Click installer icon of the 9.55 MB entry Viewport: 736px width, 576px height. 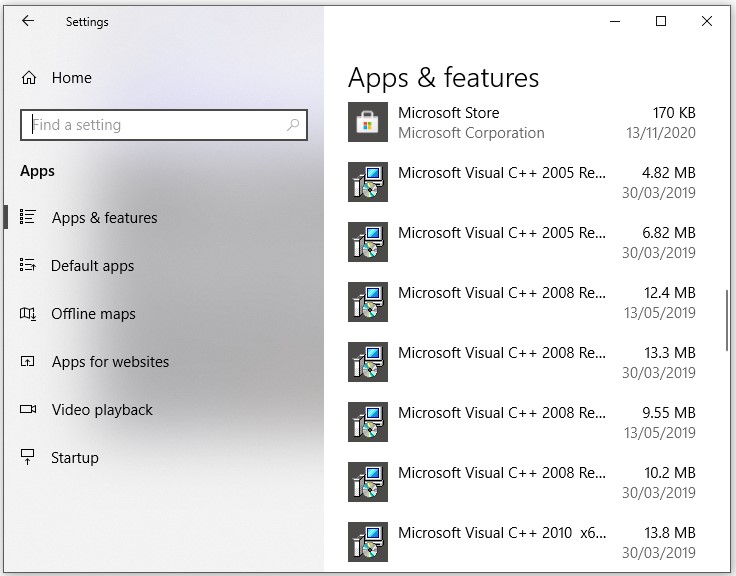pos(368,422)
